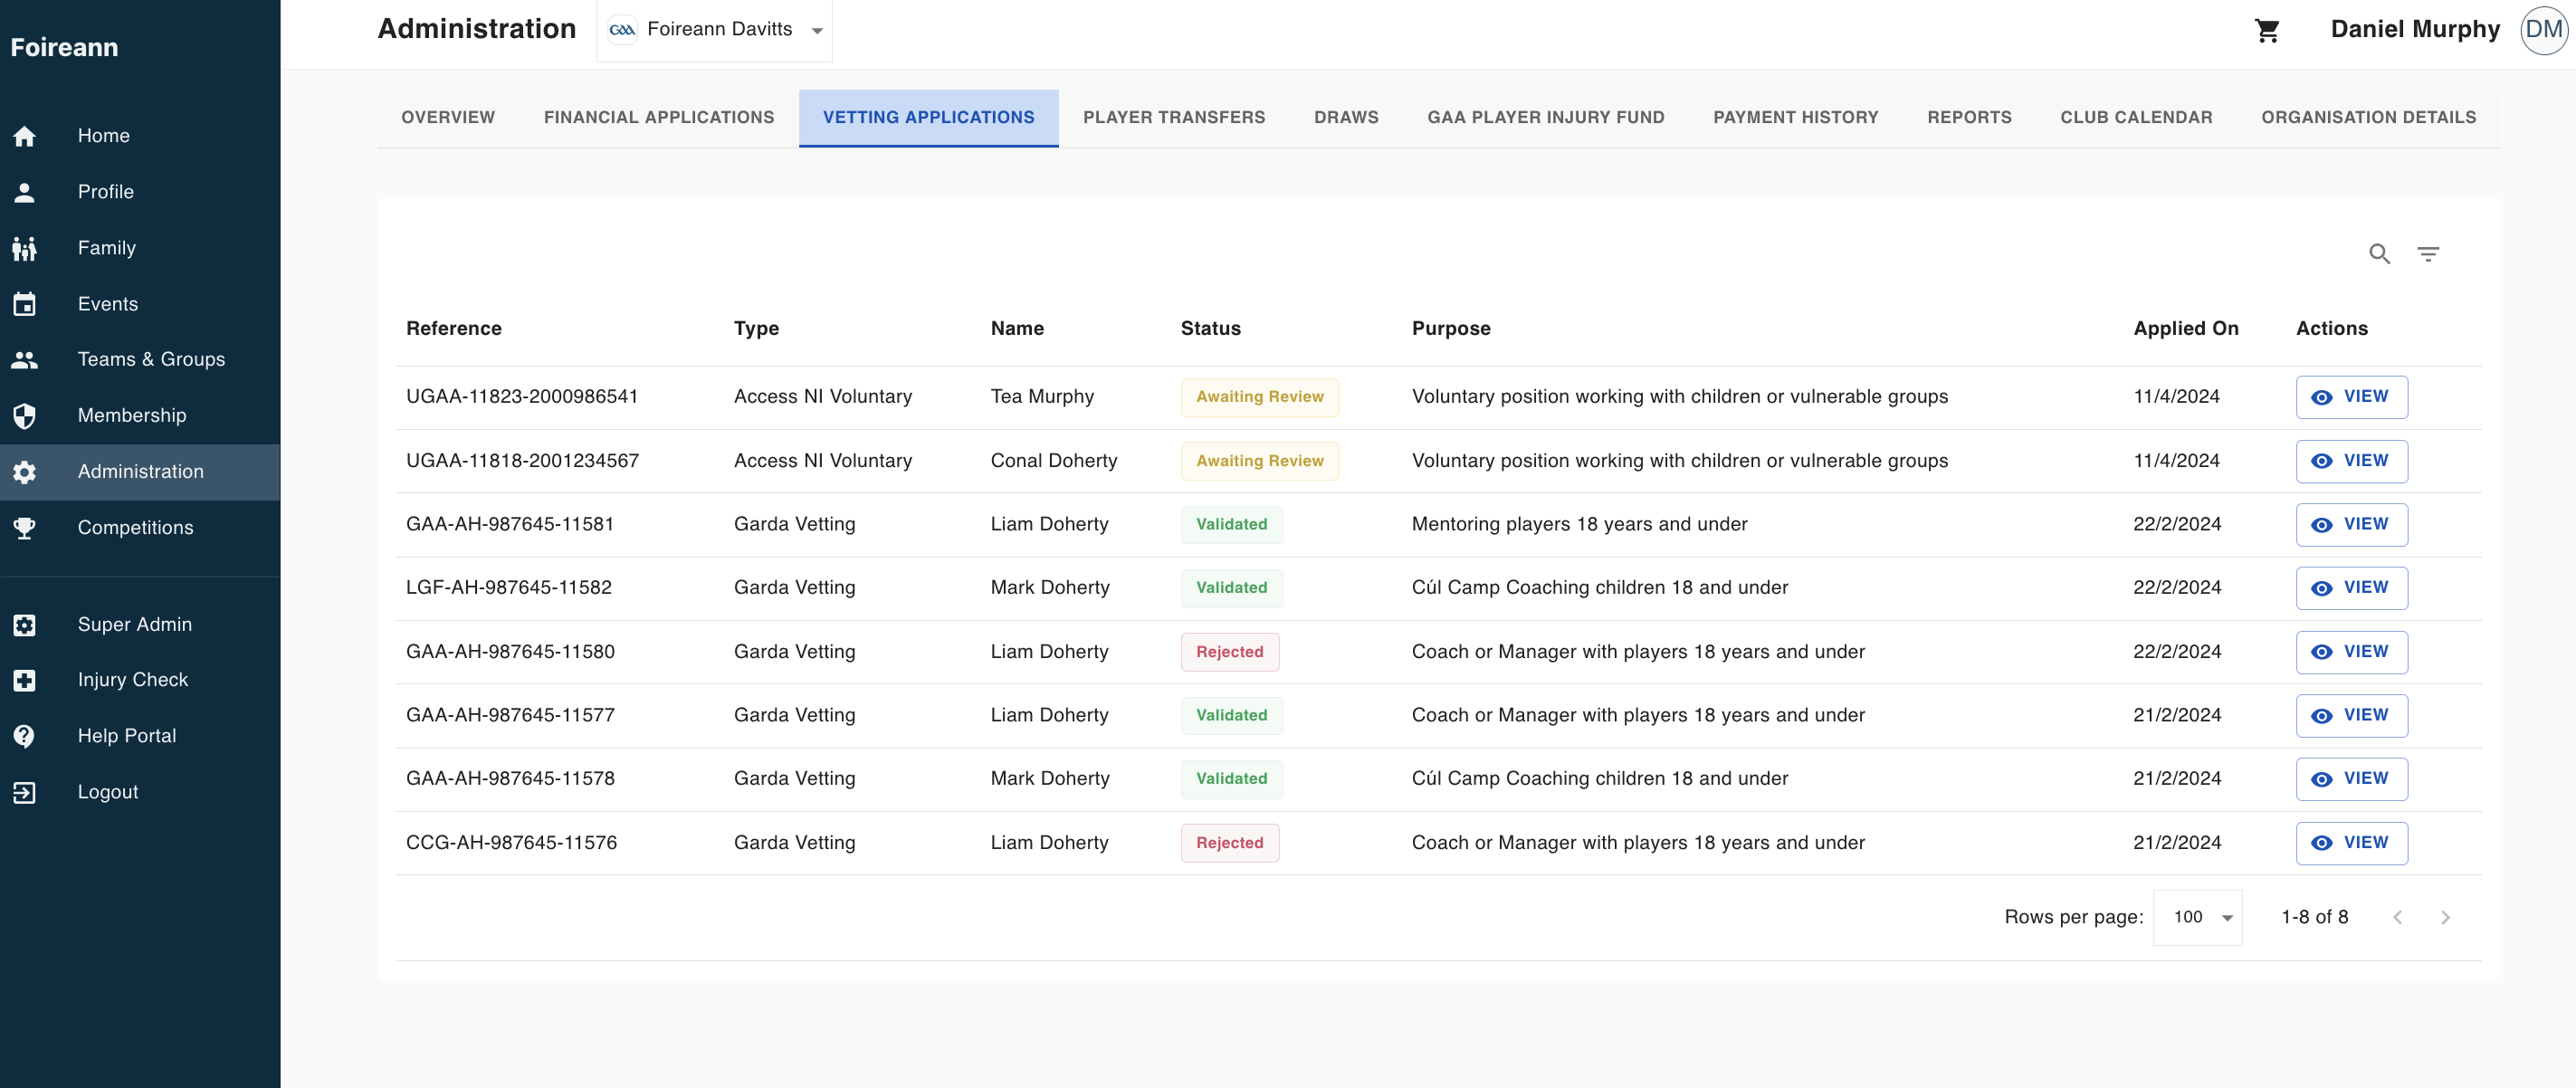The width and height of the screenshot is (2576, 1088).
Task: Open Membership in the sidebar
Action: (x=140, y=416)
